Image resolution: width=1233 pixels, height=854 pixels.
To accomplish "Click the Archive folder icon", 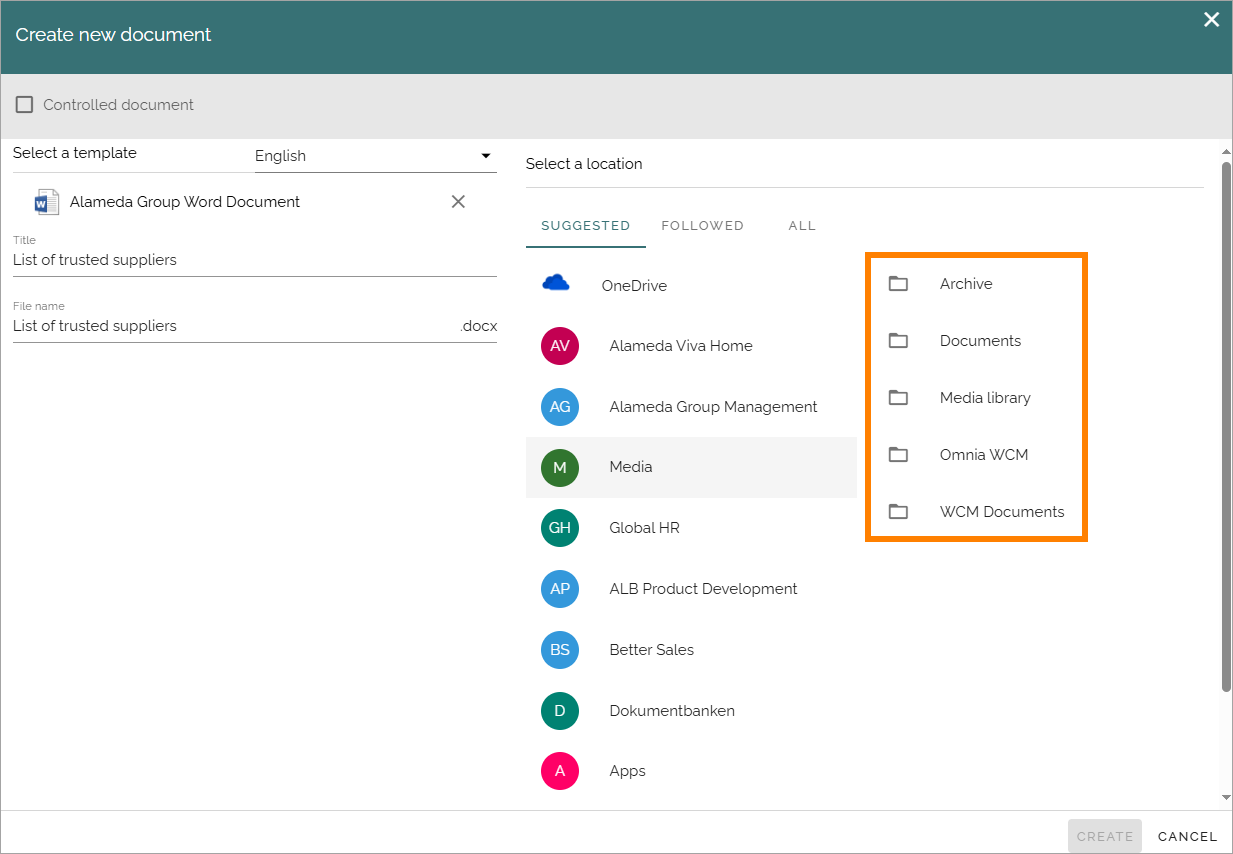I will [898, 284].
